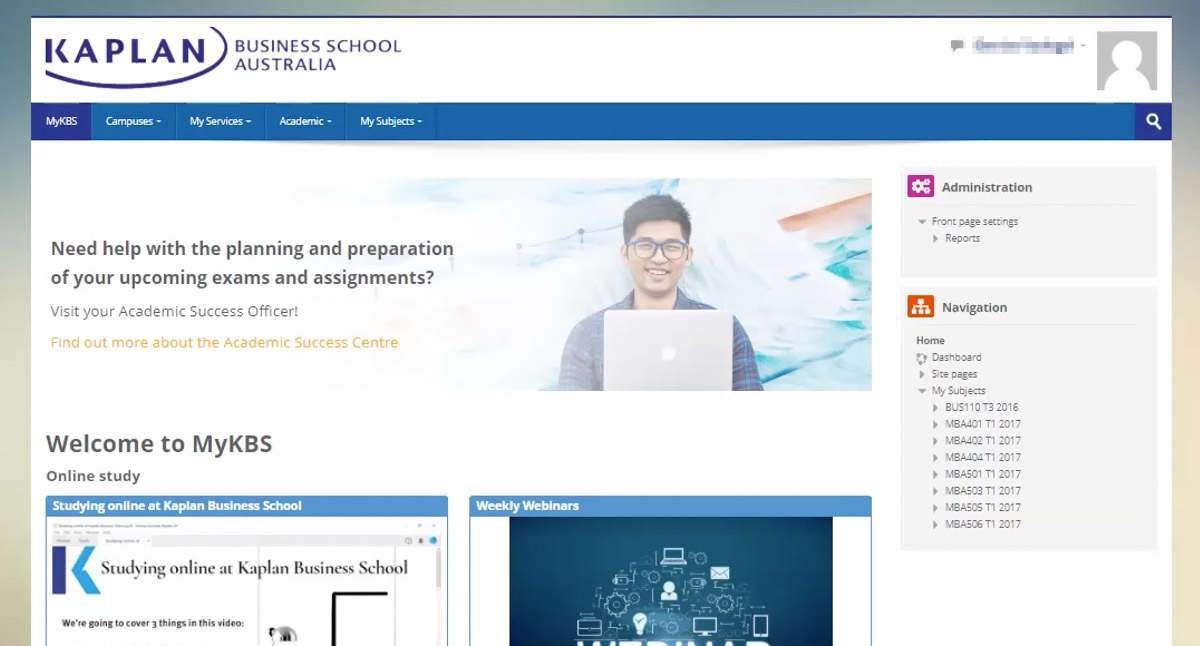
Task: Click the 'Navigation' block title
Action: coord(974,308)
